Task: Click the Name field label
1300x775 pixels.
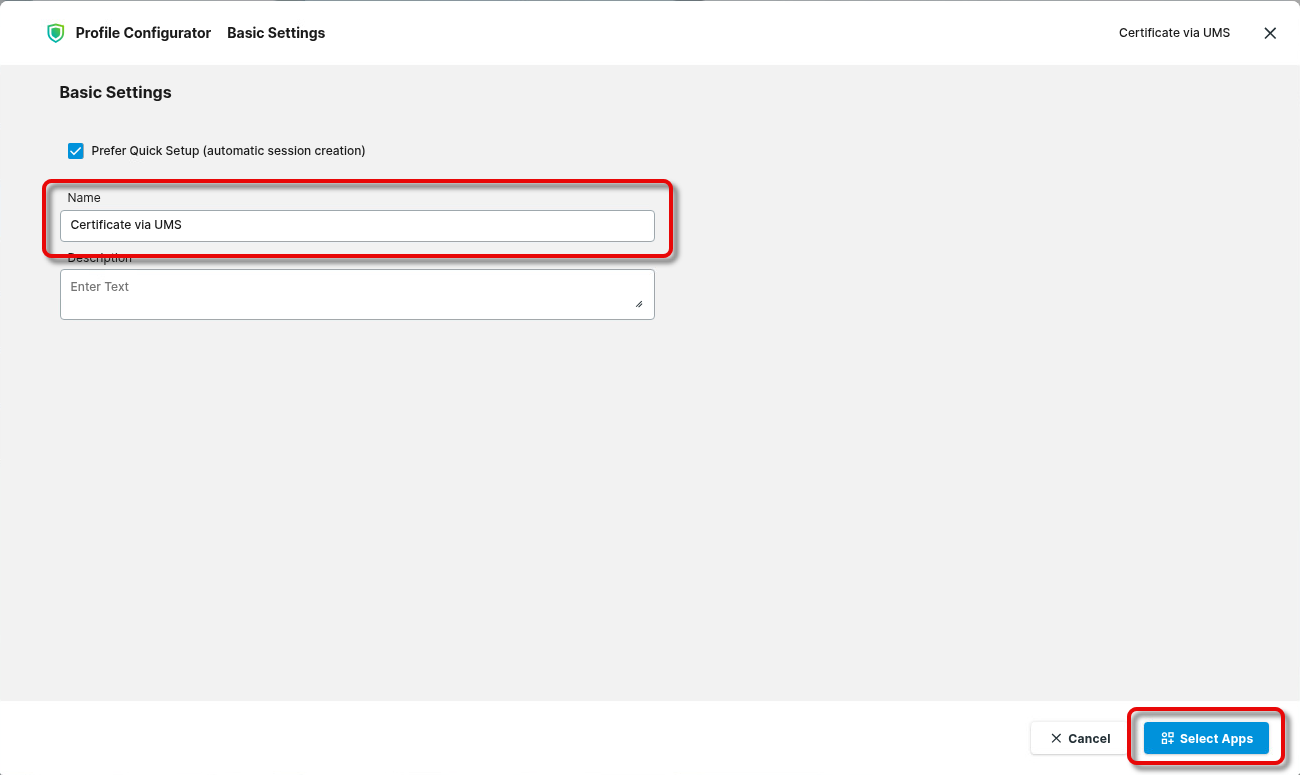Action: 84,198
